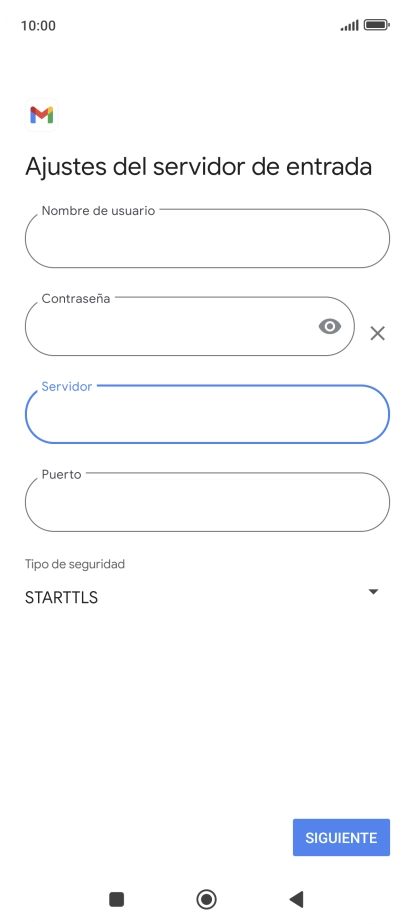The height and width of the screenshot is (924, 415).
Task: Tap the Puerto floating label
Action: [61, 474]
